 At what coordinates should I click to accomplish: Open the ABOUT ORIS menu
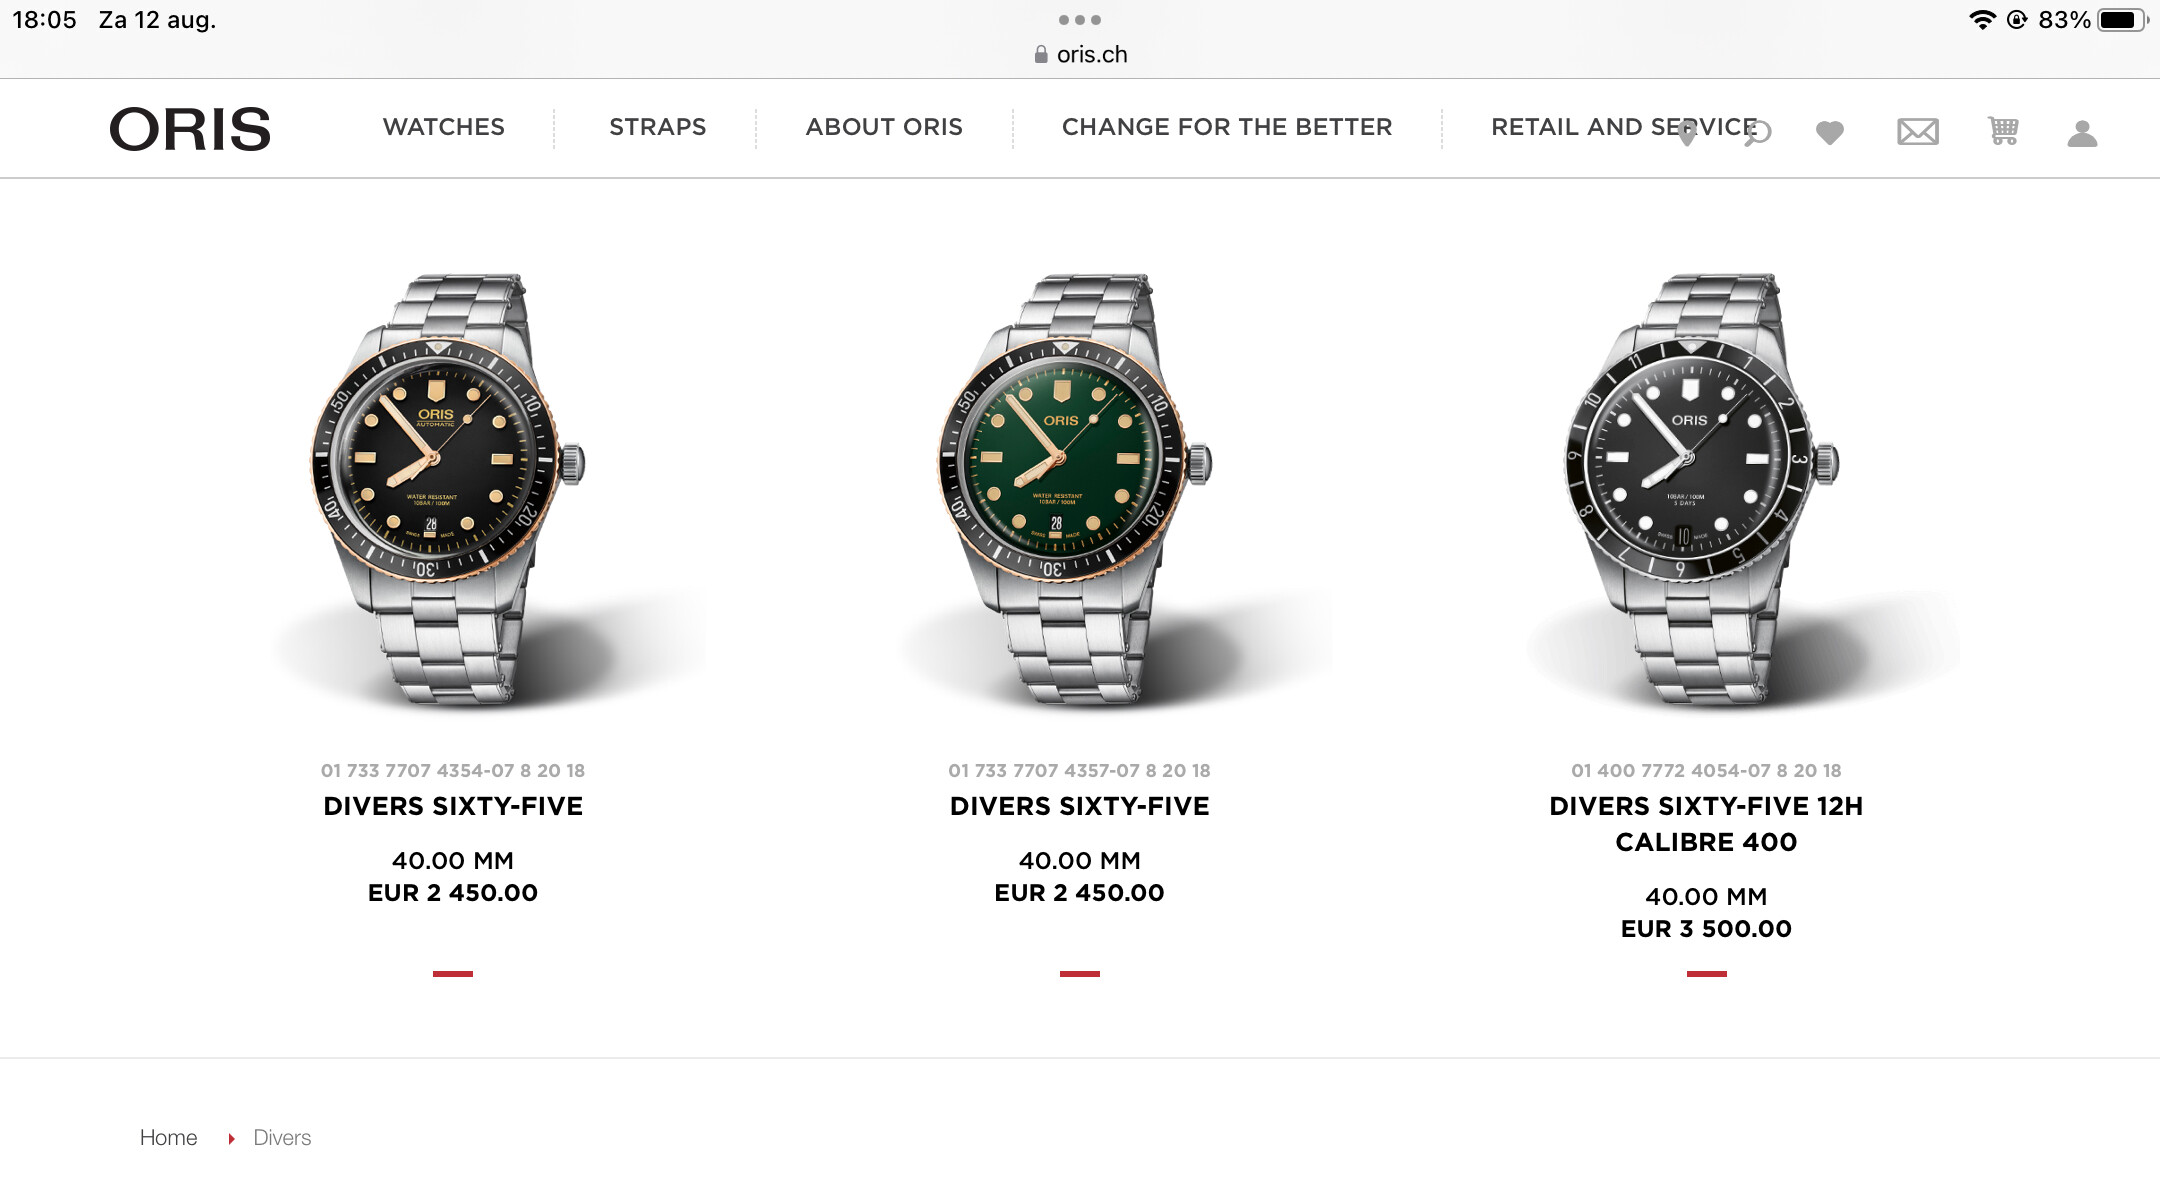(884, 127)
